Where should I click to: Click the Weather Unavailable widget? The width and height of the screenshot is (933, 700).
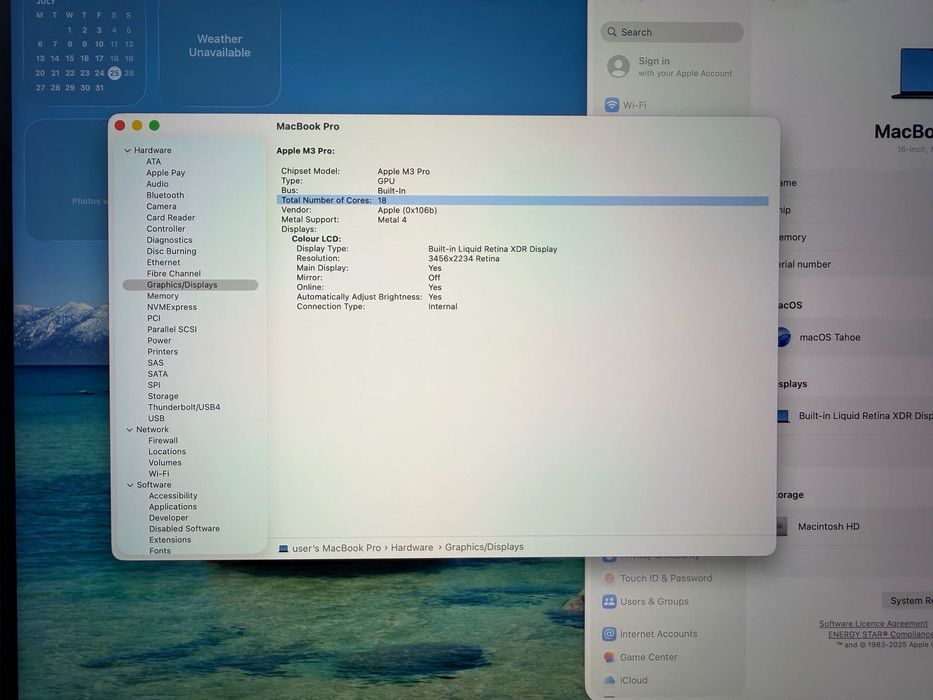(x=220, y=51)
